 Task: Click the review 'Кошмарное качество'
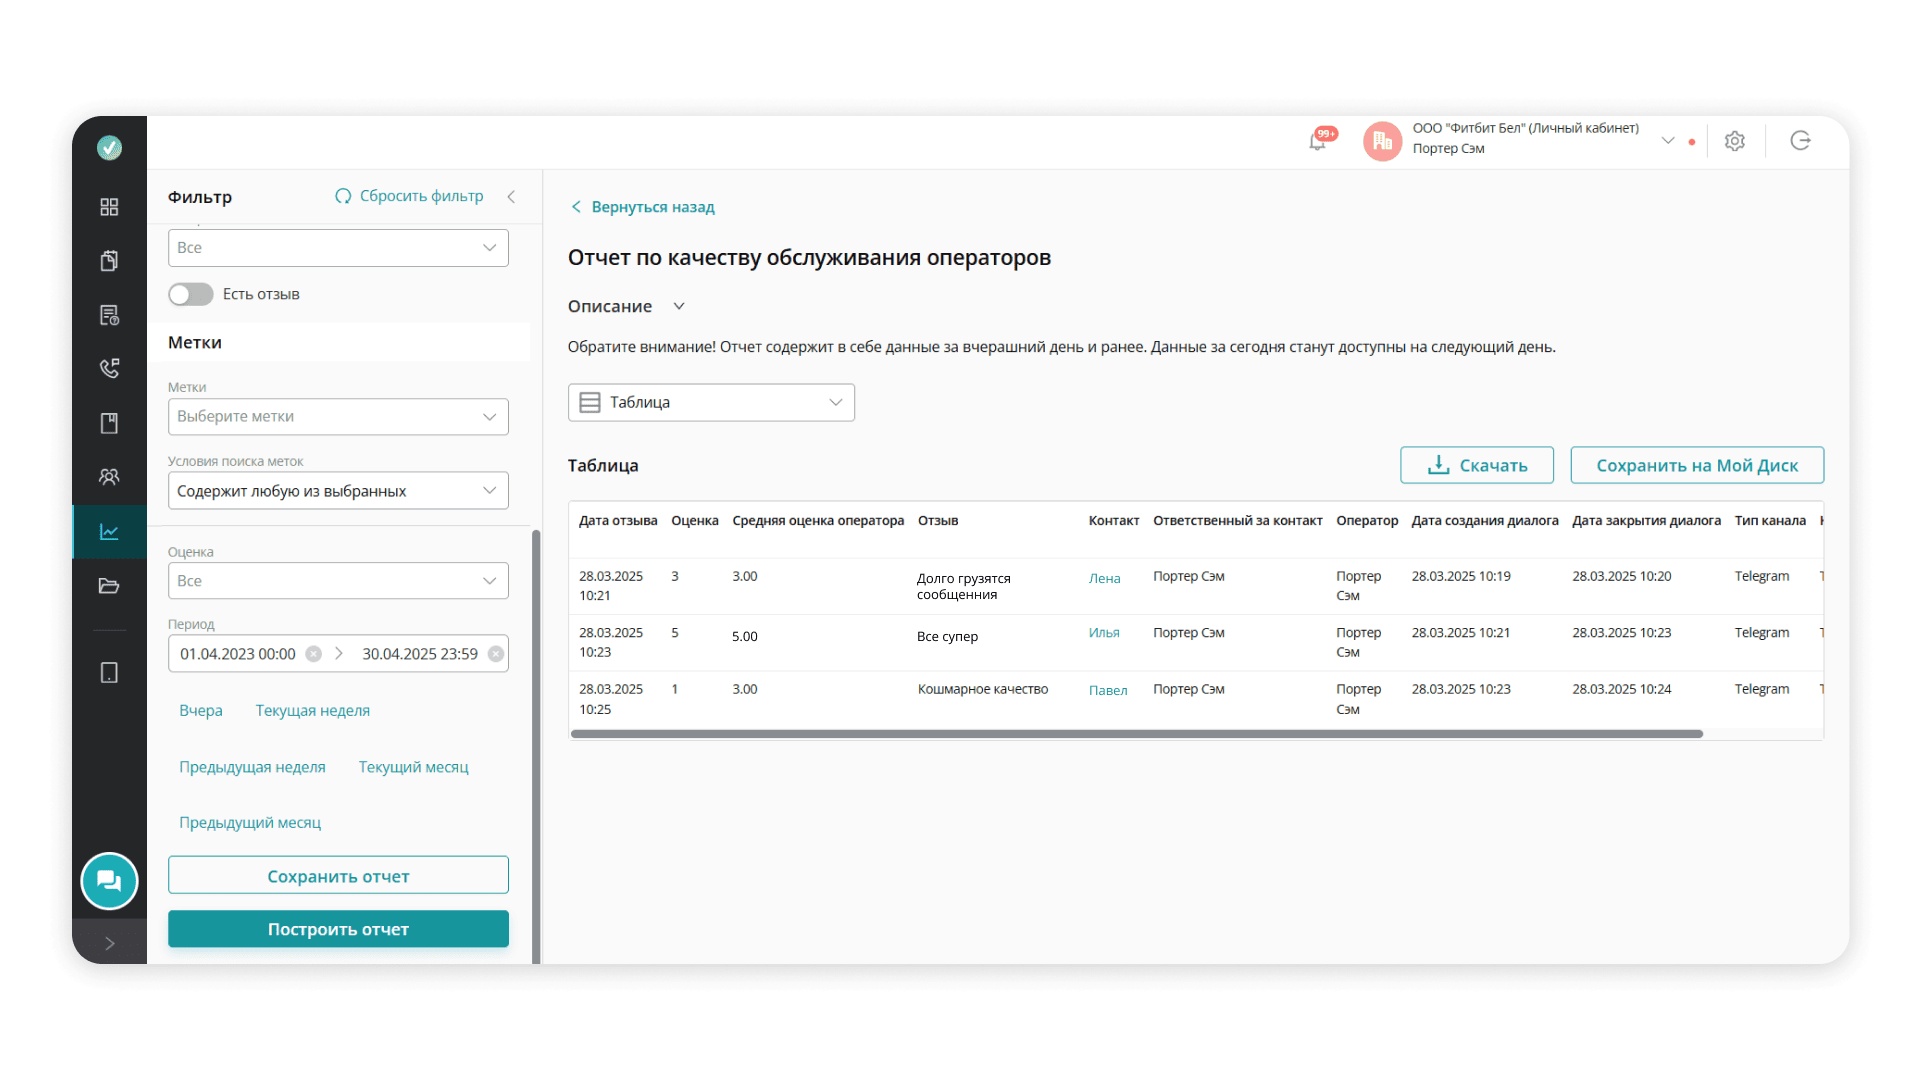983,689
